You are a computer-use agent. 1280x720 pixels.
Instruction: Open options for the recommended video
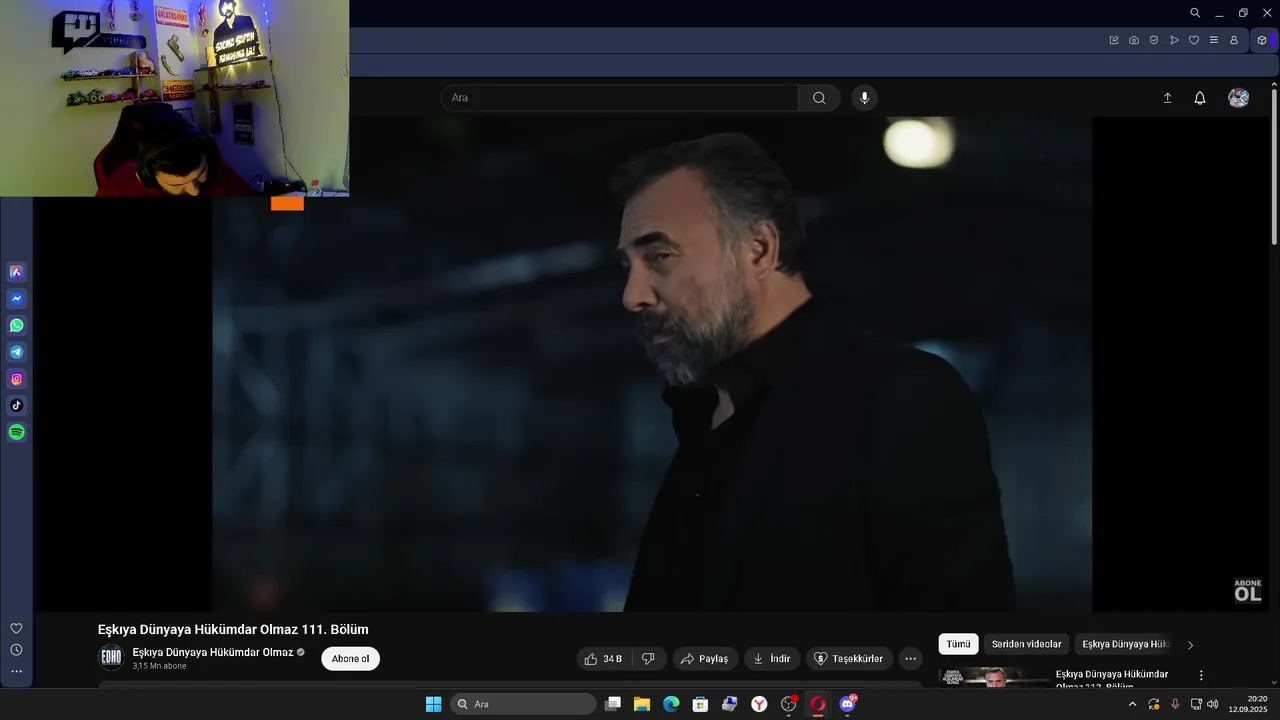point(1201,675)
